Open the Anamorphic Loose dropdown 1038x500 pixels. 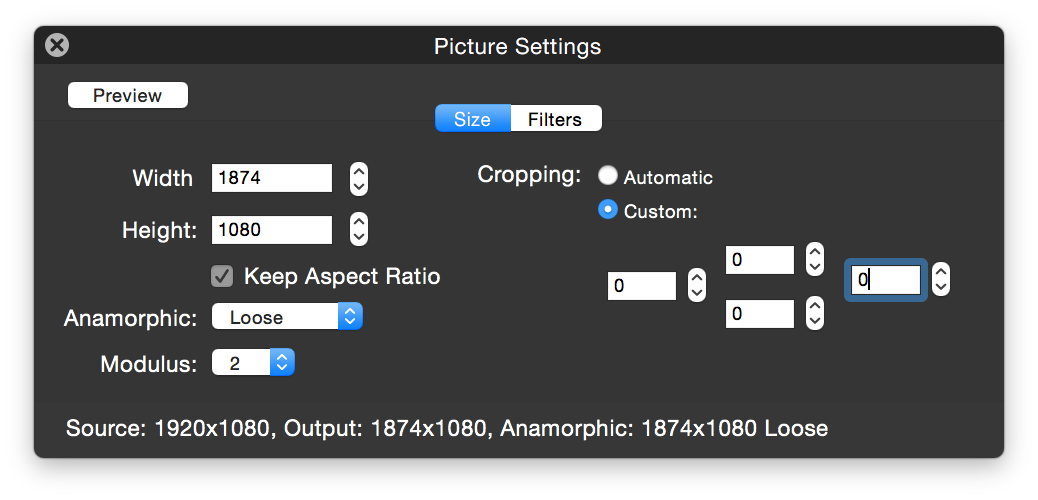287,317
